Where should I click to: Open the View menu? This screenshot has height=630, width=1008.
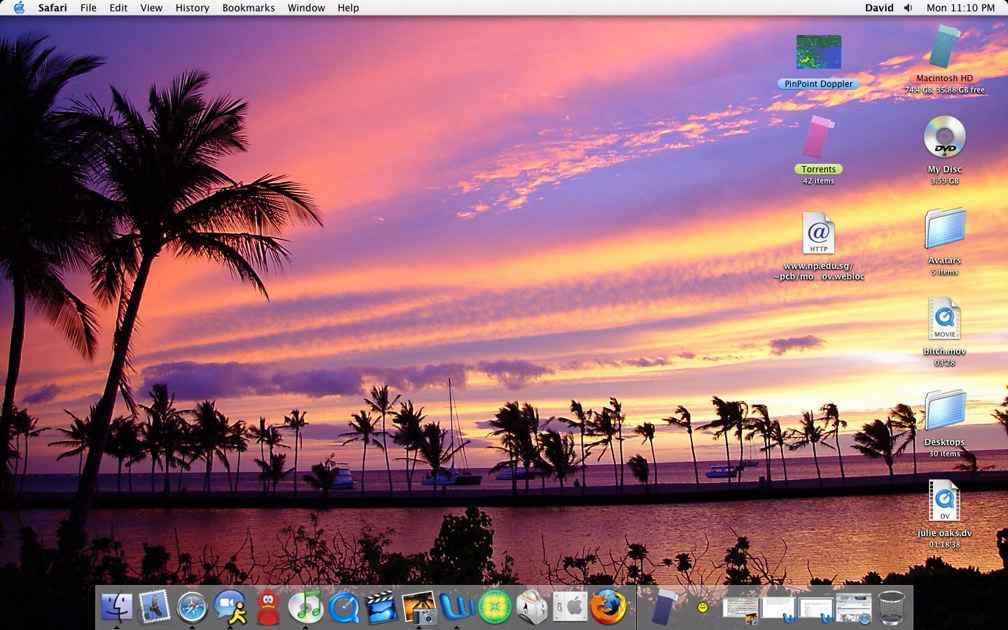point(151,8)
